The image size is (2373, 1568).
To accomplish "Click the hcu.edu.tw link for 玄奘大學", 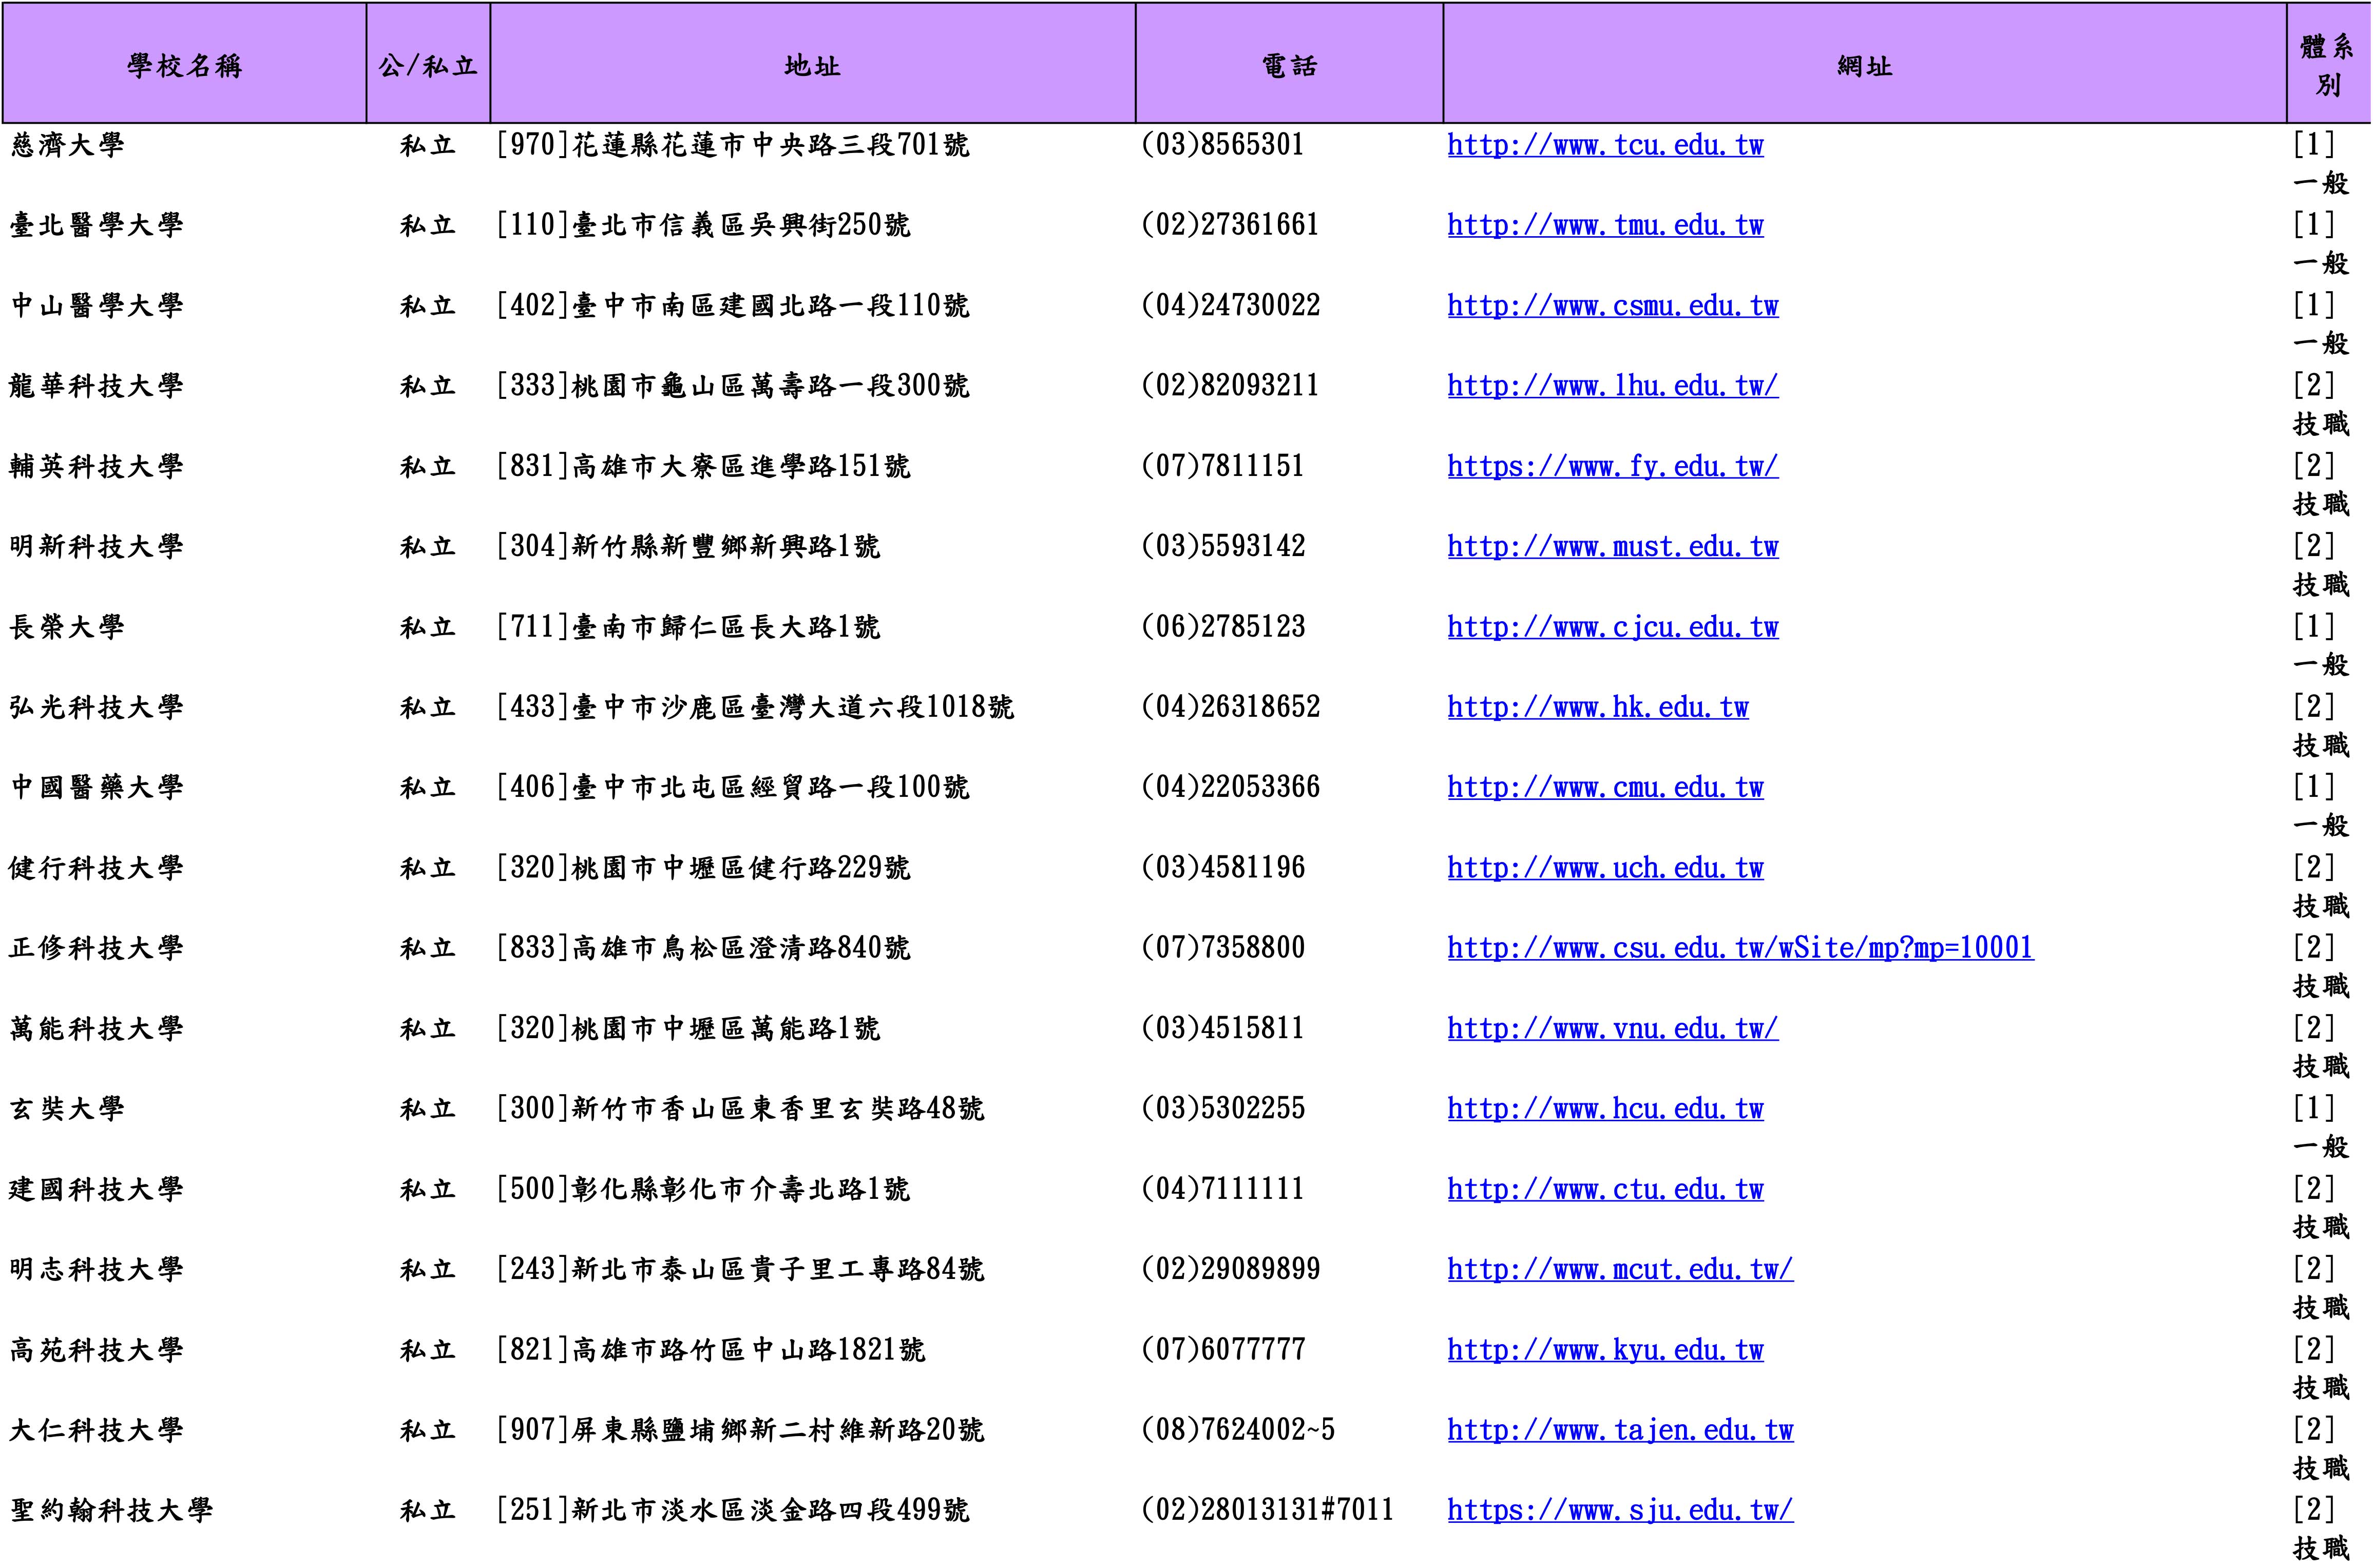I will point(1605,1109).
